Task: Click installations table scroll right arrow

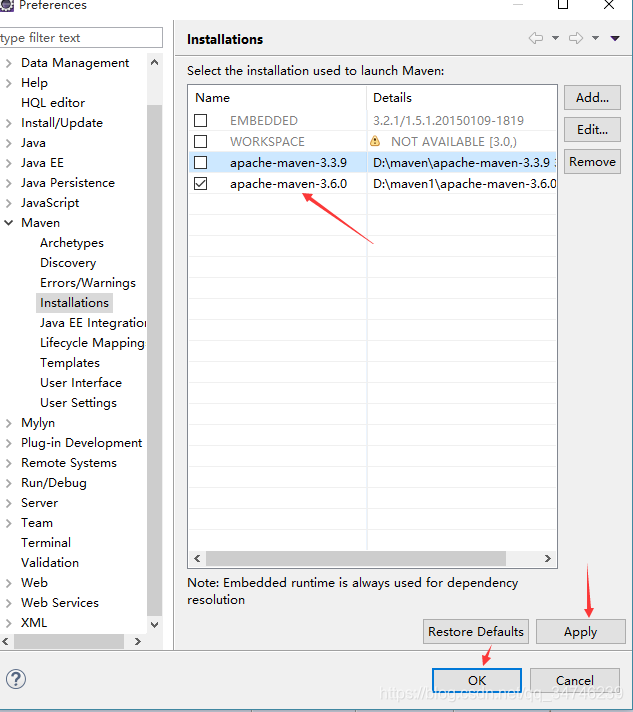Action: pyautogui.click(x=548, y=558)
